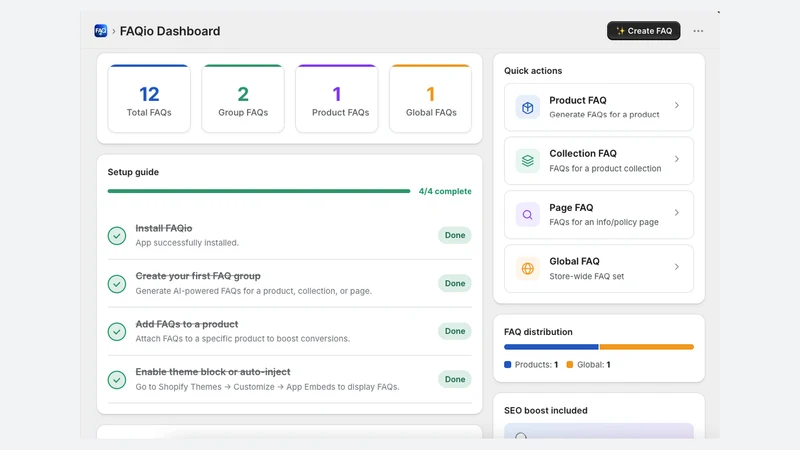Open the three-dot more options menu
800x450 pixels.
698,31
